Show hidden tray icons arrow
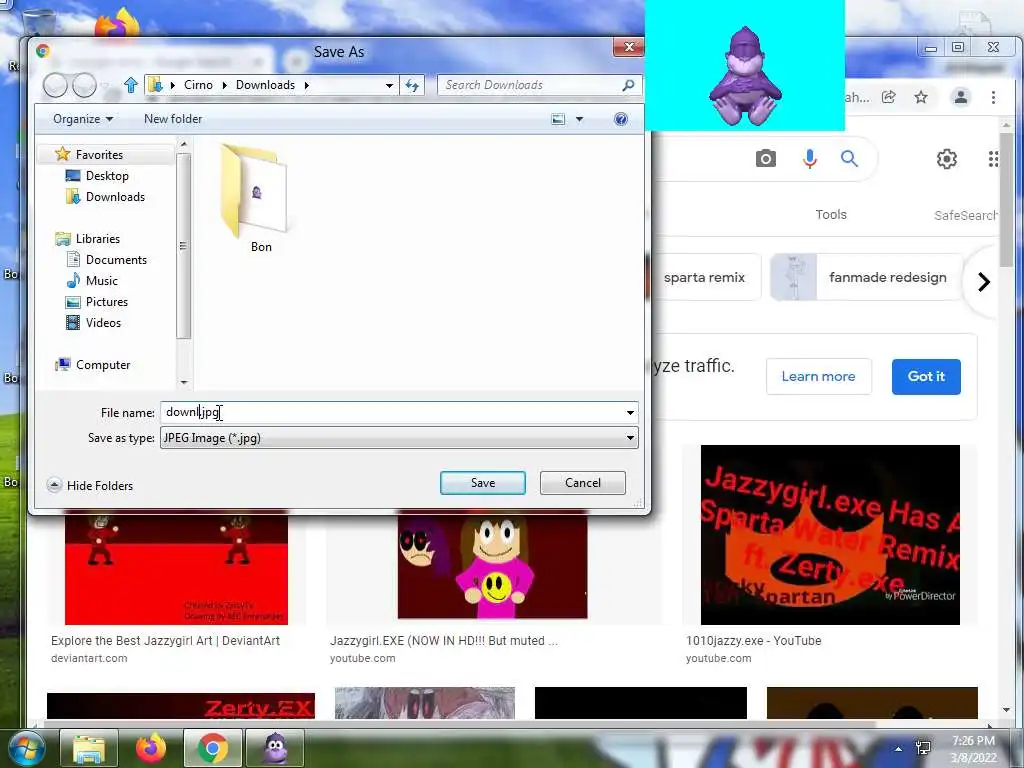The height and width of the screenshot is (768, 1024). pos(899,748)
